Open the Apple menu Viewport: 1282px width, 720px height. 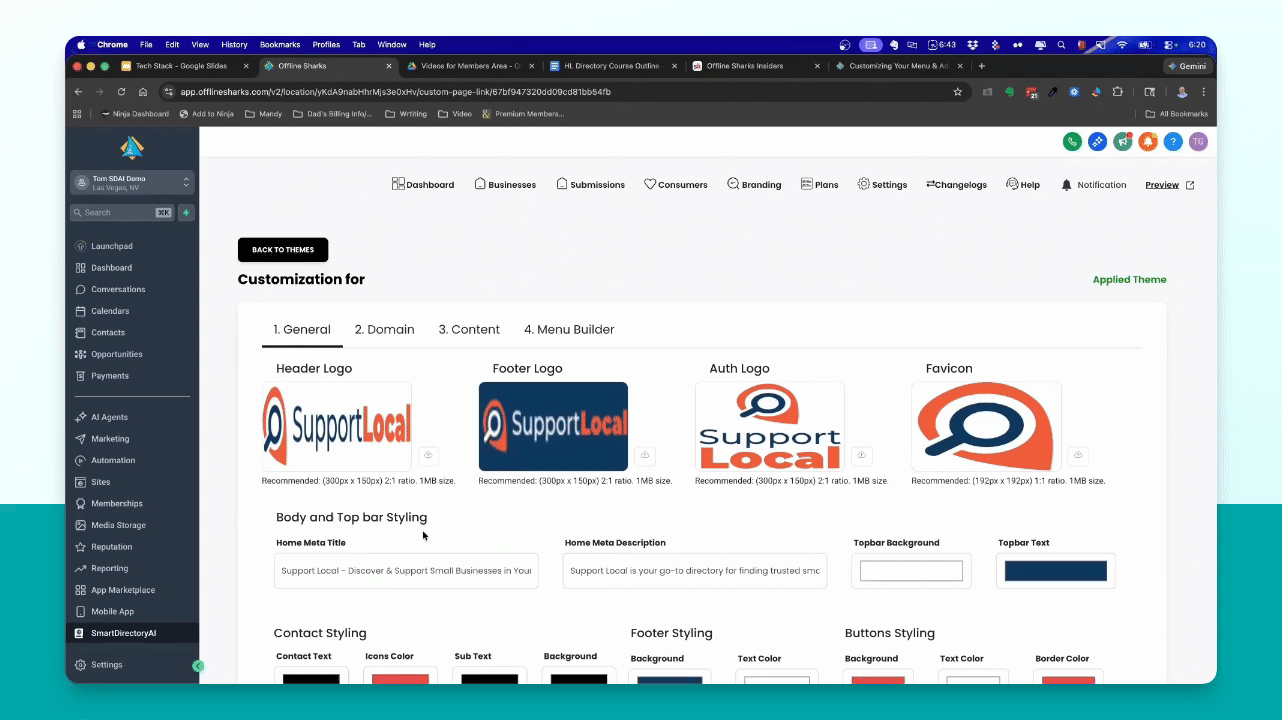81,45
